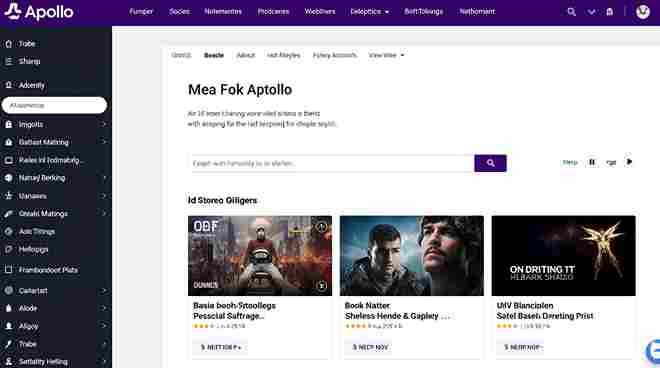Open UItV Blanciplen title link
The image size is (660, 368).
pos(545,311)
